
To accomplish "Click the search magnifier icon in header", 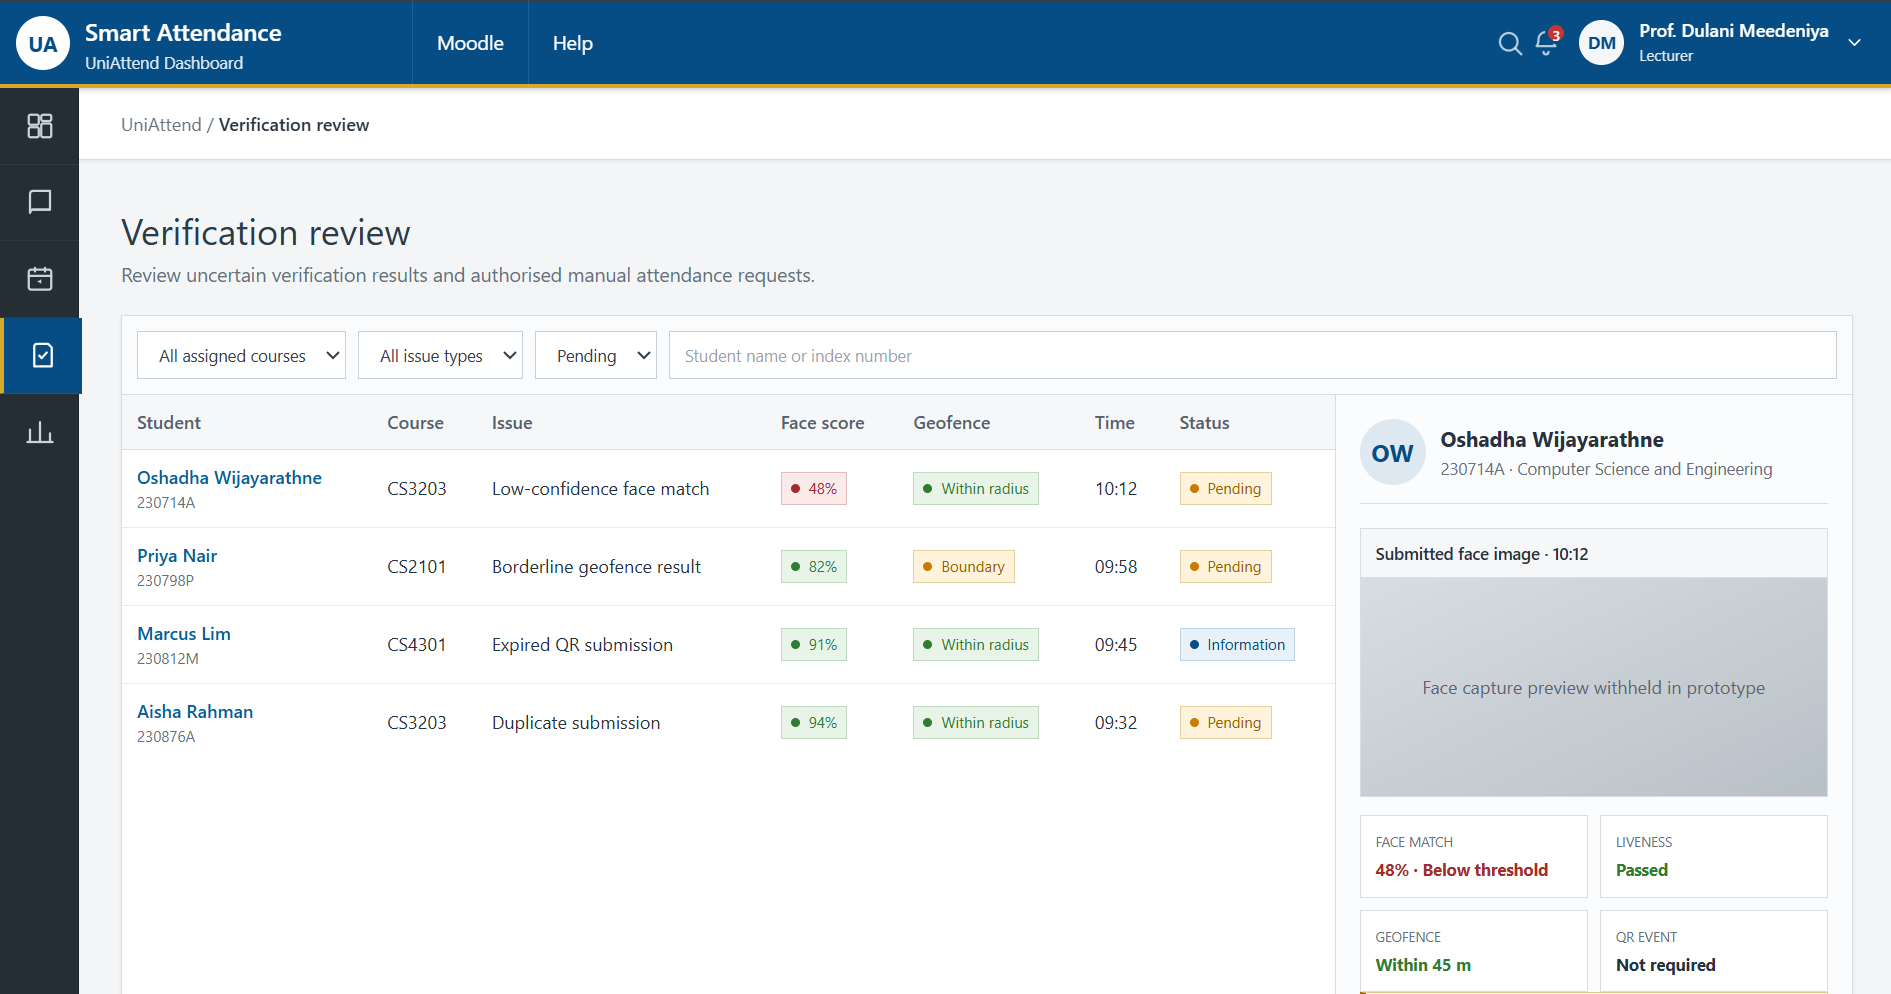I will [1510, 43].
